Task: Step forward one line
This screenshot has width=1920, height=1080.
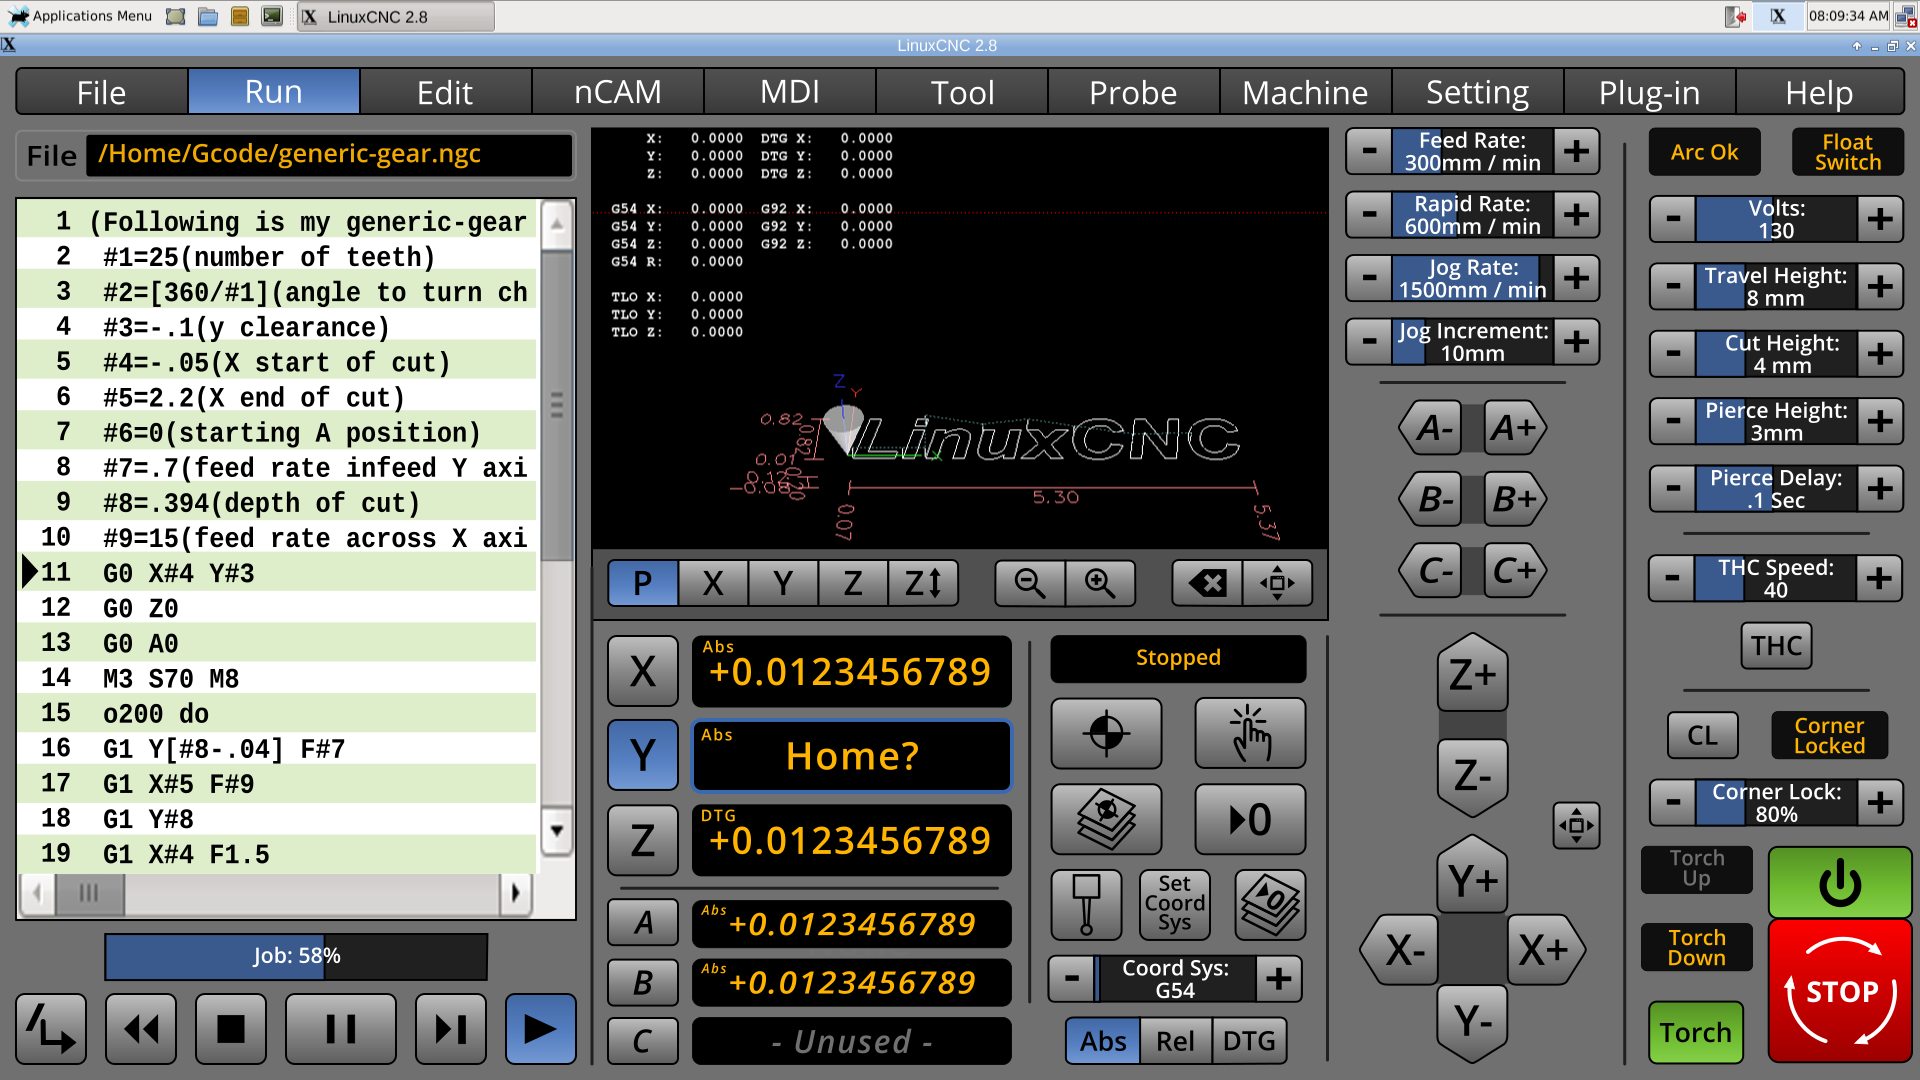Action: tap(451, 1028)
